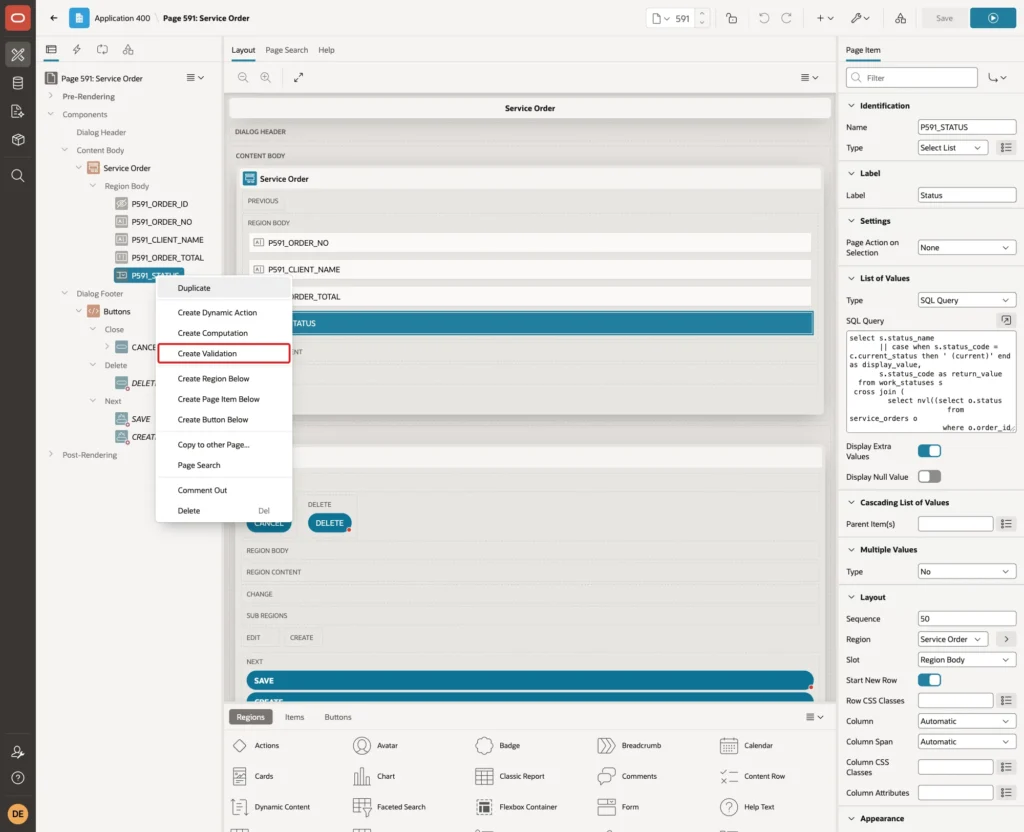Expand layout to full screen
The image size is (1024, 832).
coord(298,77)
